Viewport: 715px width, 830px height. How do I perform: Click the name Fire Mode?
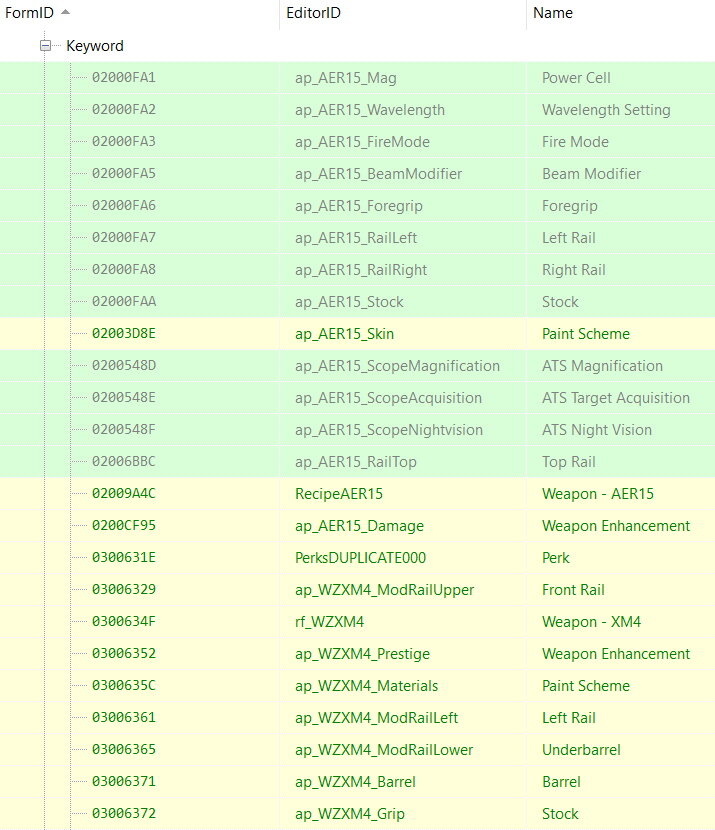click(x=575, y=142)
